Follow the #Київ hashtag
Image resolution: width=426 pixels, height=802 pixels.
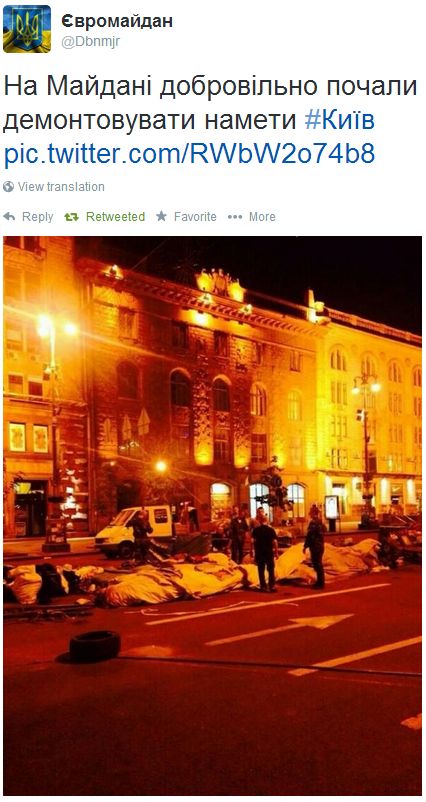340,121
